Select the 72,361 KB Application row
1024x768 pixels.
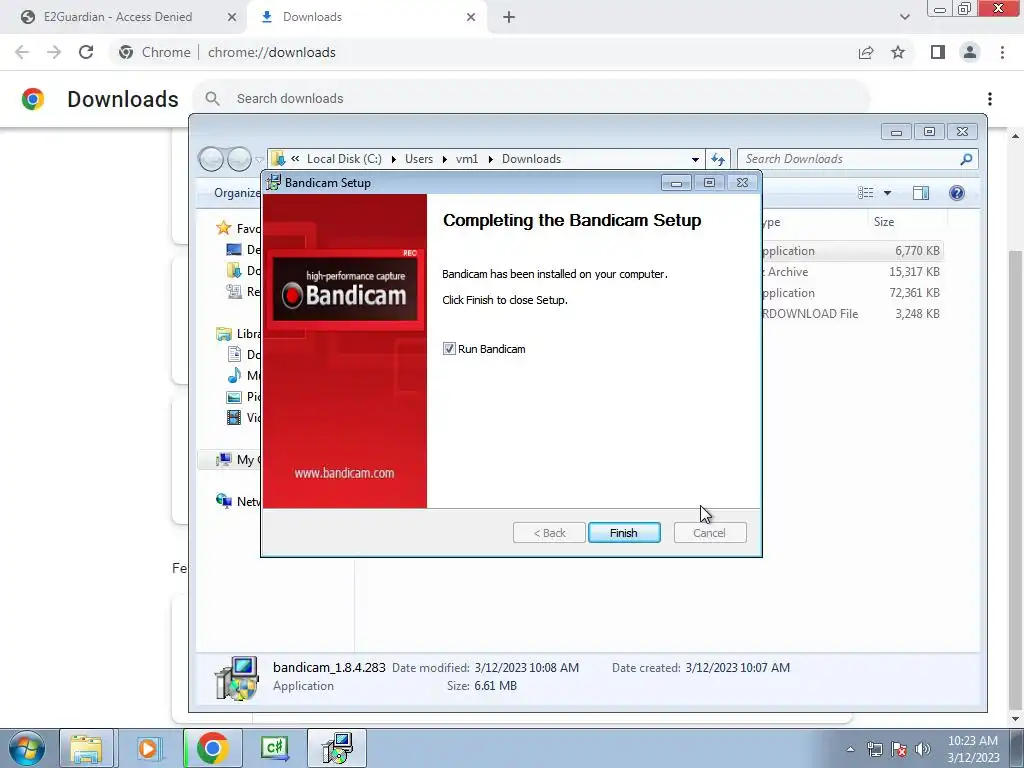click(852, 293)
